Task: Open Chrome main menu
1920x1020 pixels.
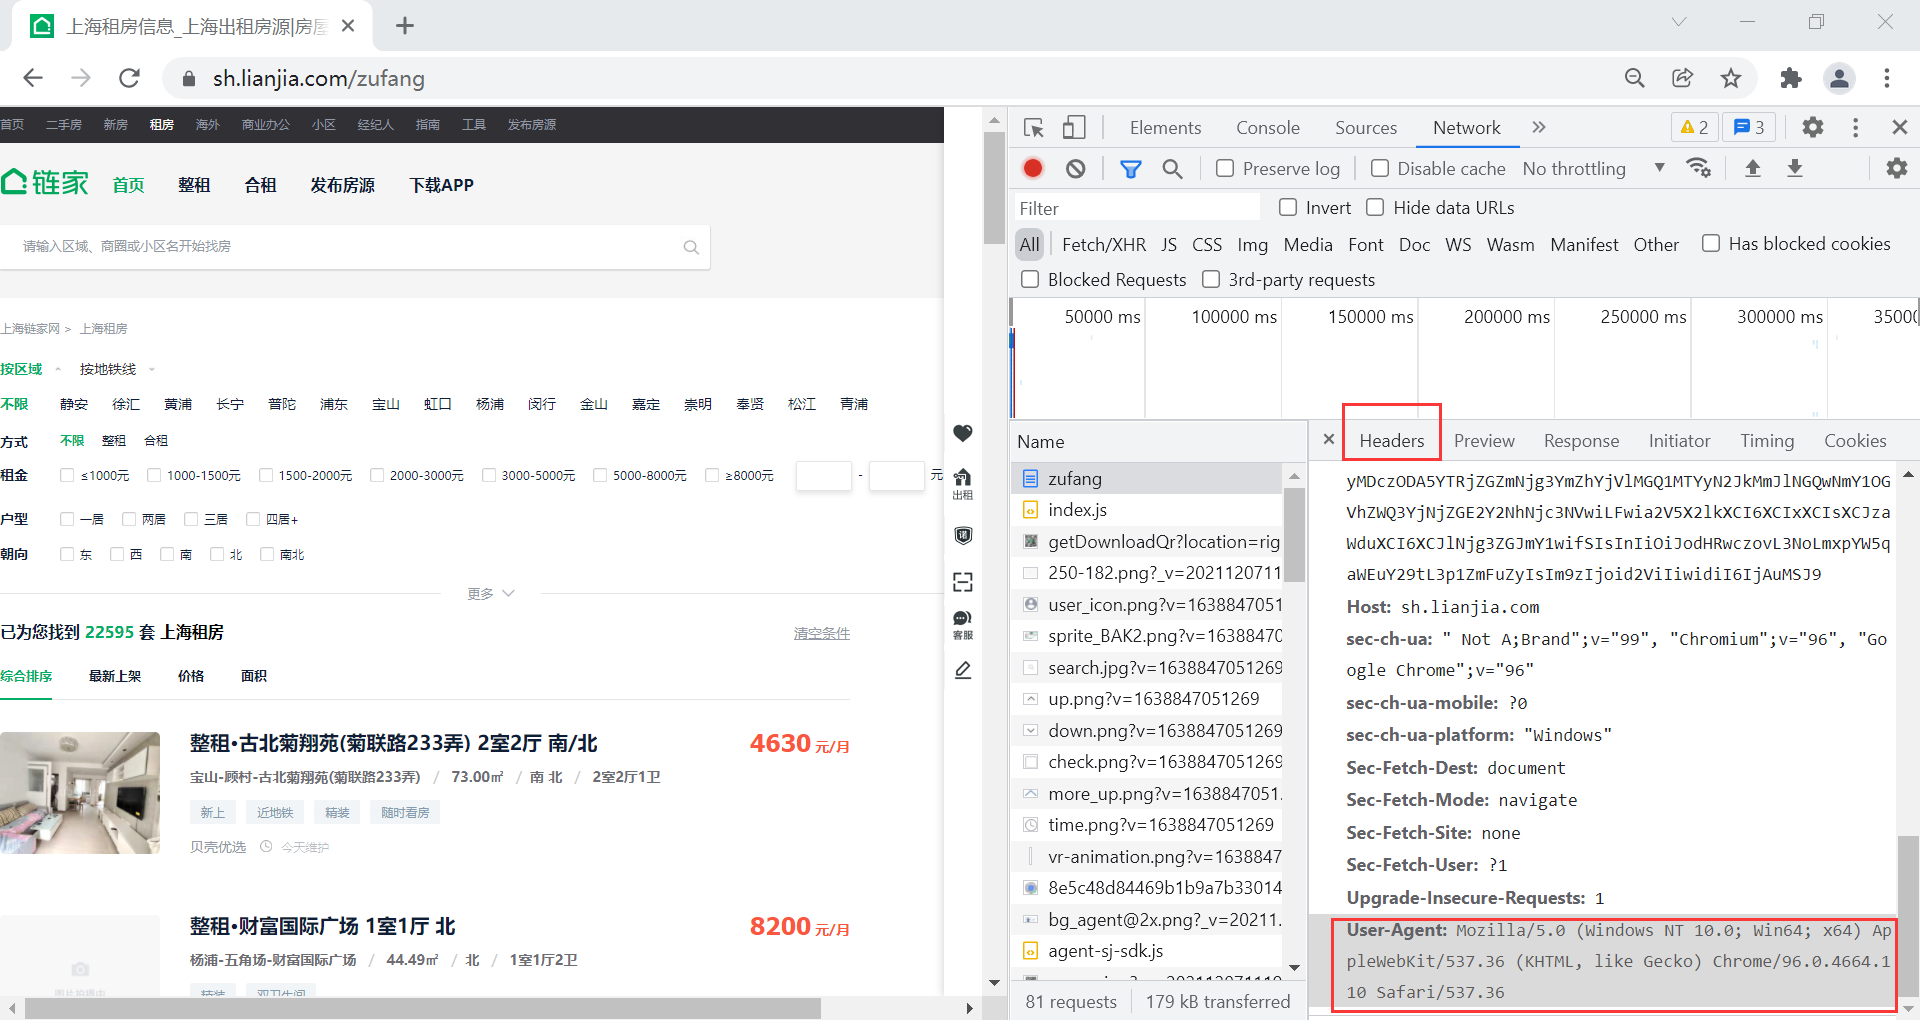Action: [x=1887, y=78]
